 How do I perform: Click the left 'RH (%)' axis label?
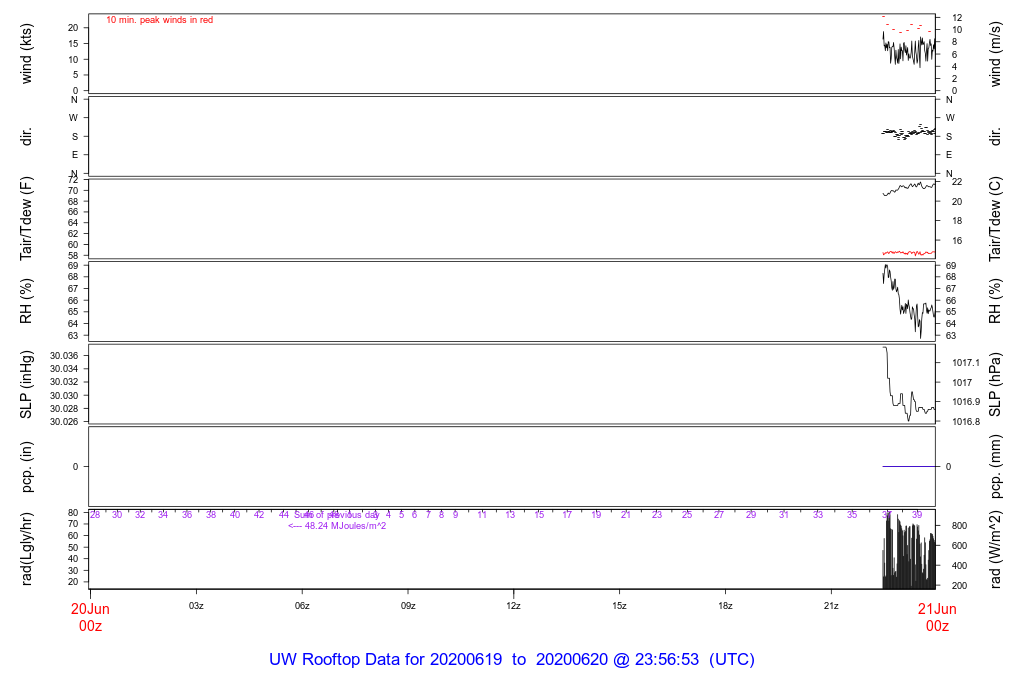26,301
